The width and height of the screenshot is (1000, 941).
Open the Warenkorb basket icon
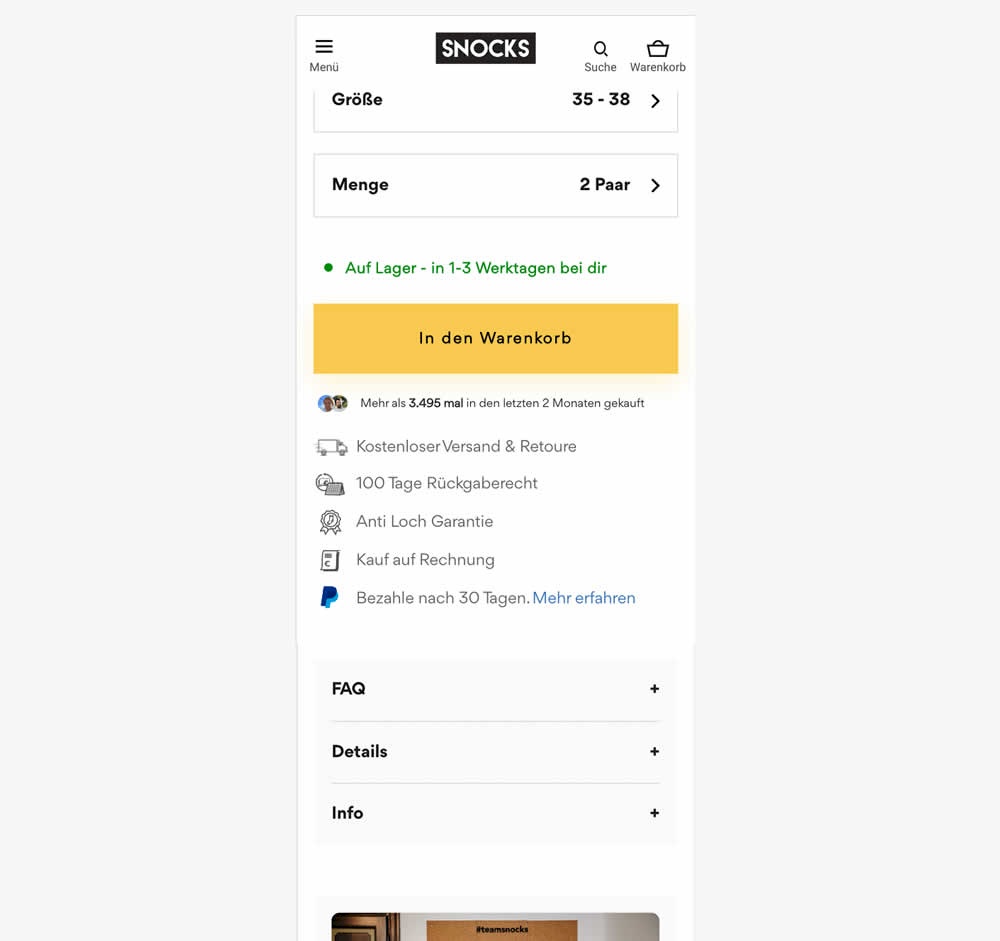(x=657, y=49)
